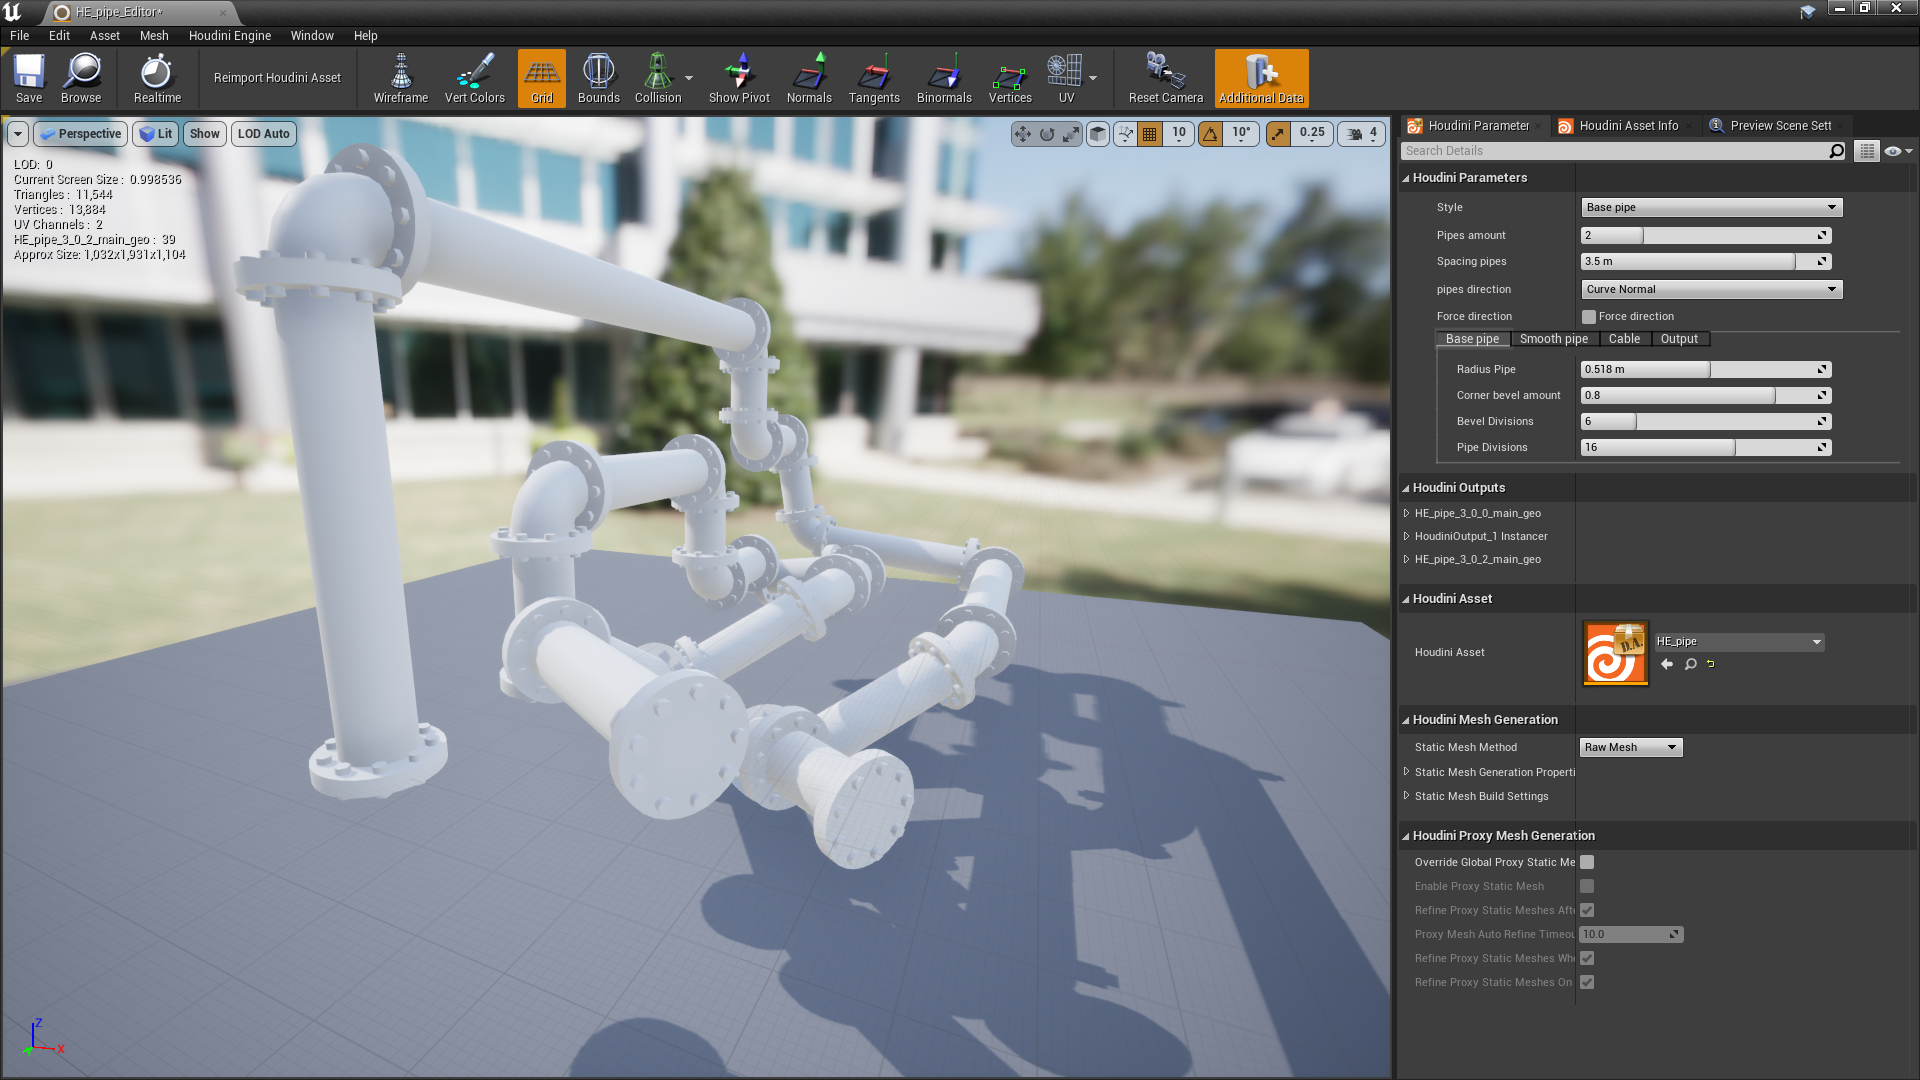1920x1080 pixels.
Task: Toggle Additional Data panel button
Action: [1261, 78]
